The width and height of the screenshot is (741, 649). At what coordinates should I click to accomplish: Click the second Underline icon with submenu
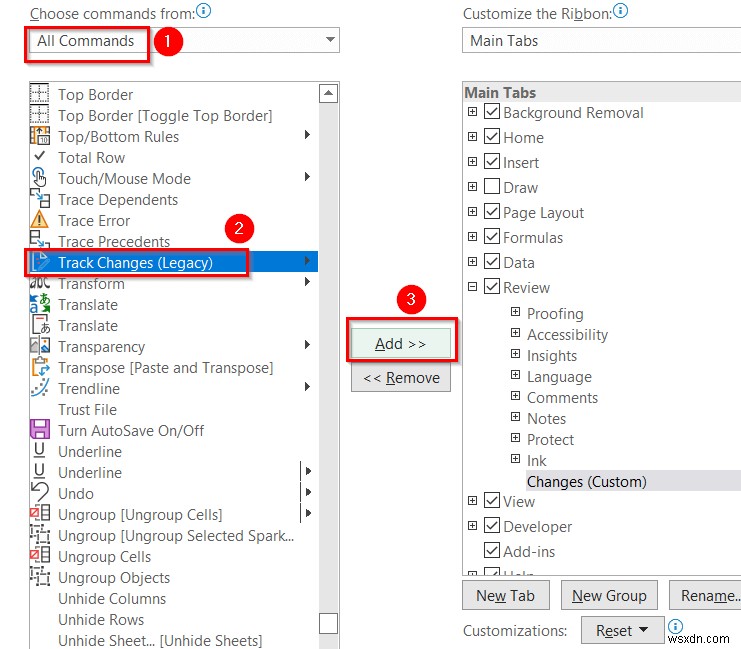point(40,471)
